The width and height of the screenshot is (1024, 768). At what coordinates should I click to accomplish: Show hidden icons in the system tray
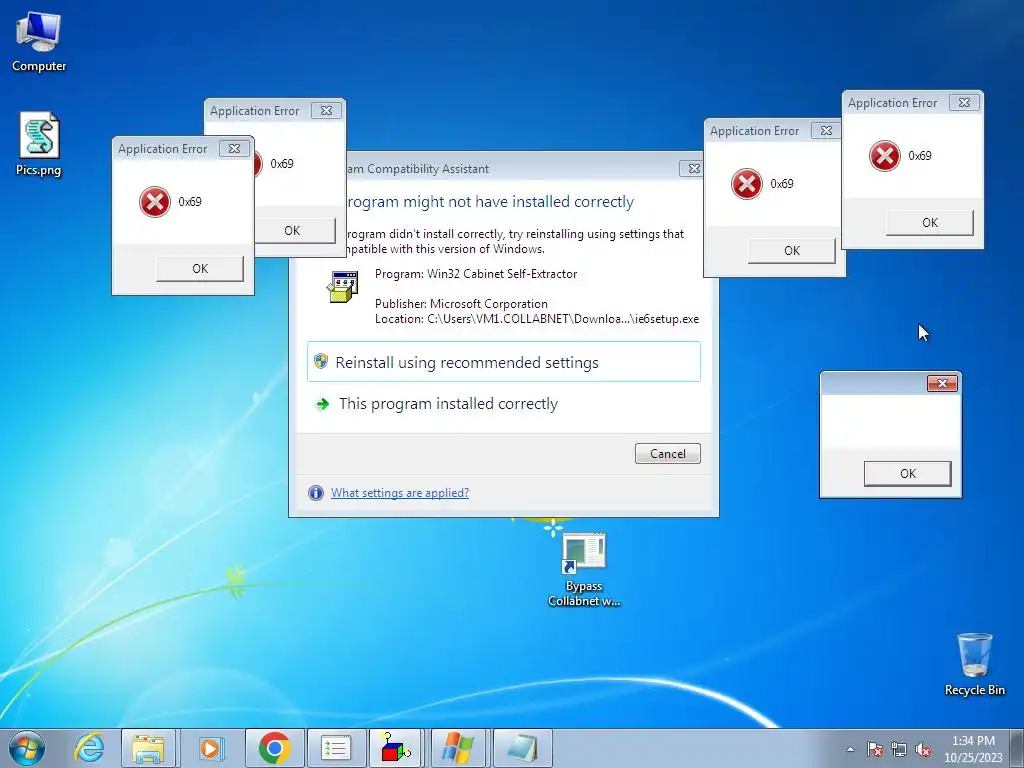[850, 749]
